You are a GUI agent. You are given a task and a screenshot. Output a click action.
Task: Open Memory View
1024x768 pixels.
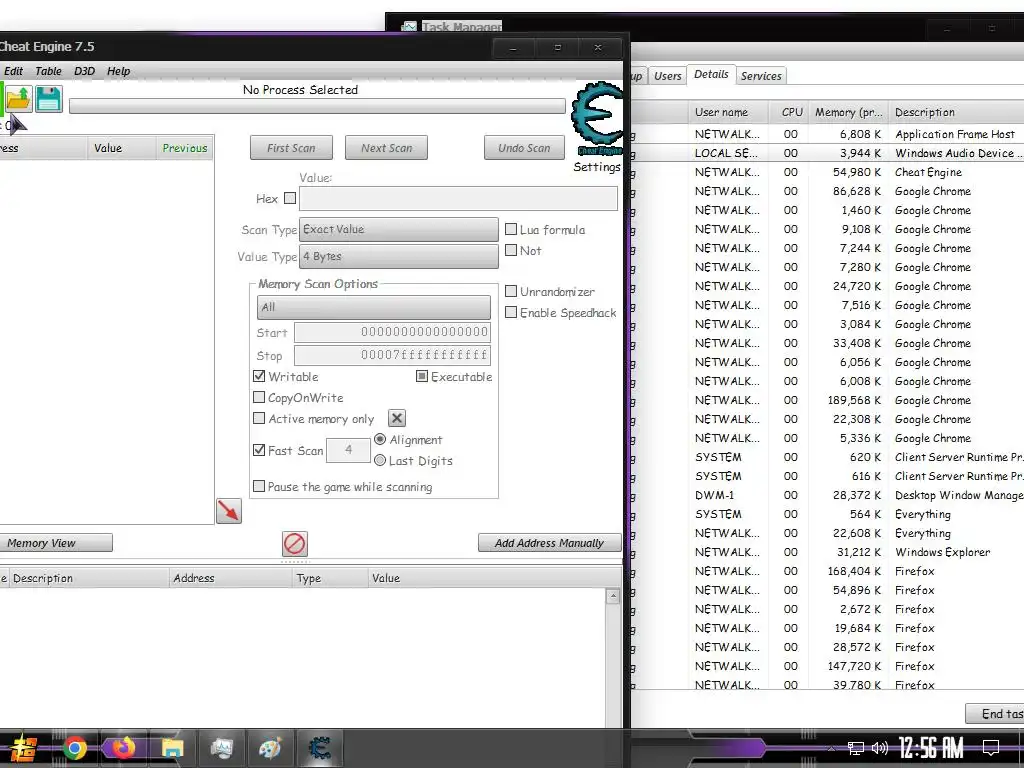point(55,543)
